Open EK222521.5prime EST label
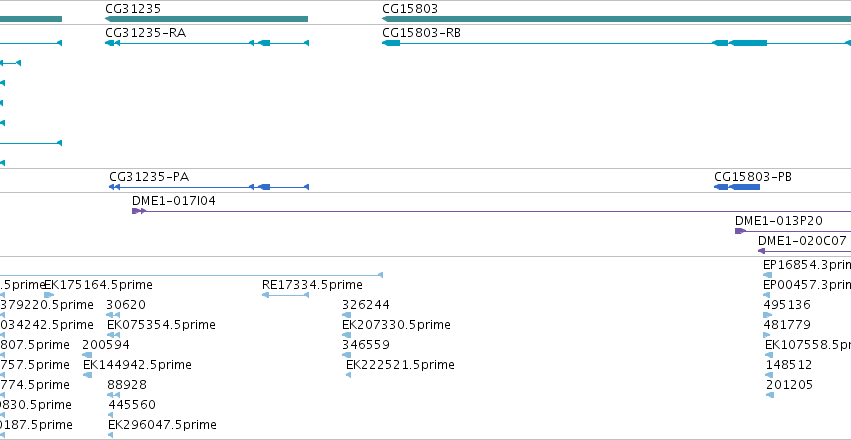This screenshot has width=851, height=440. pyautogui.click(x=401, y=365)
